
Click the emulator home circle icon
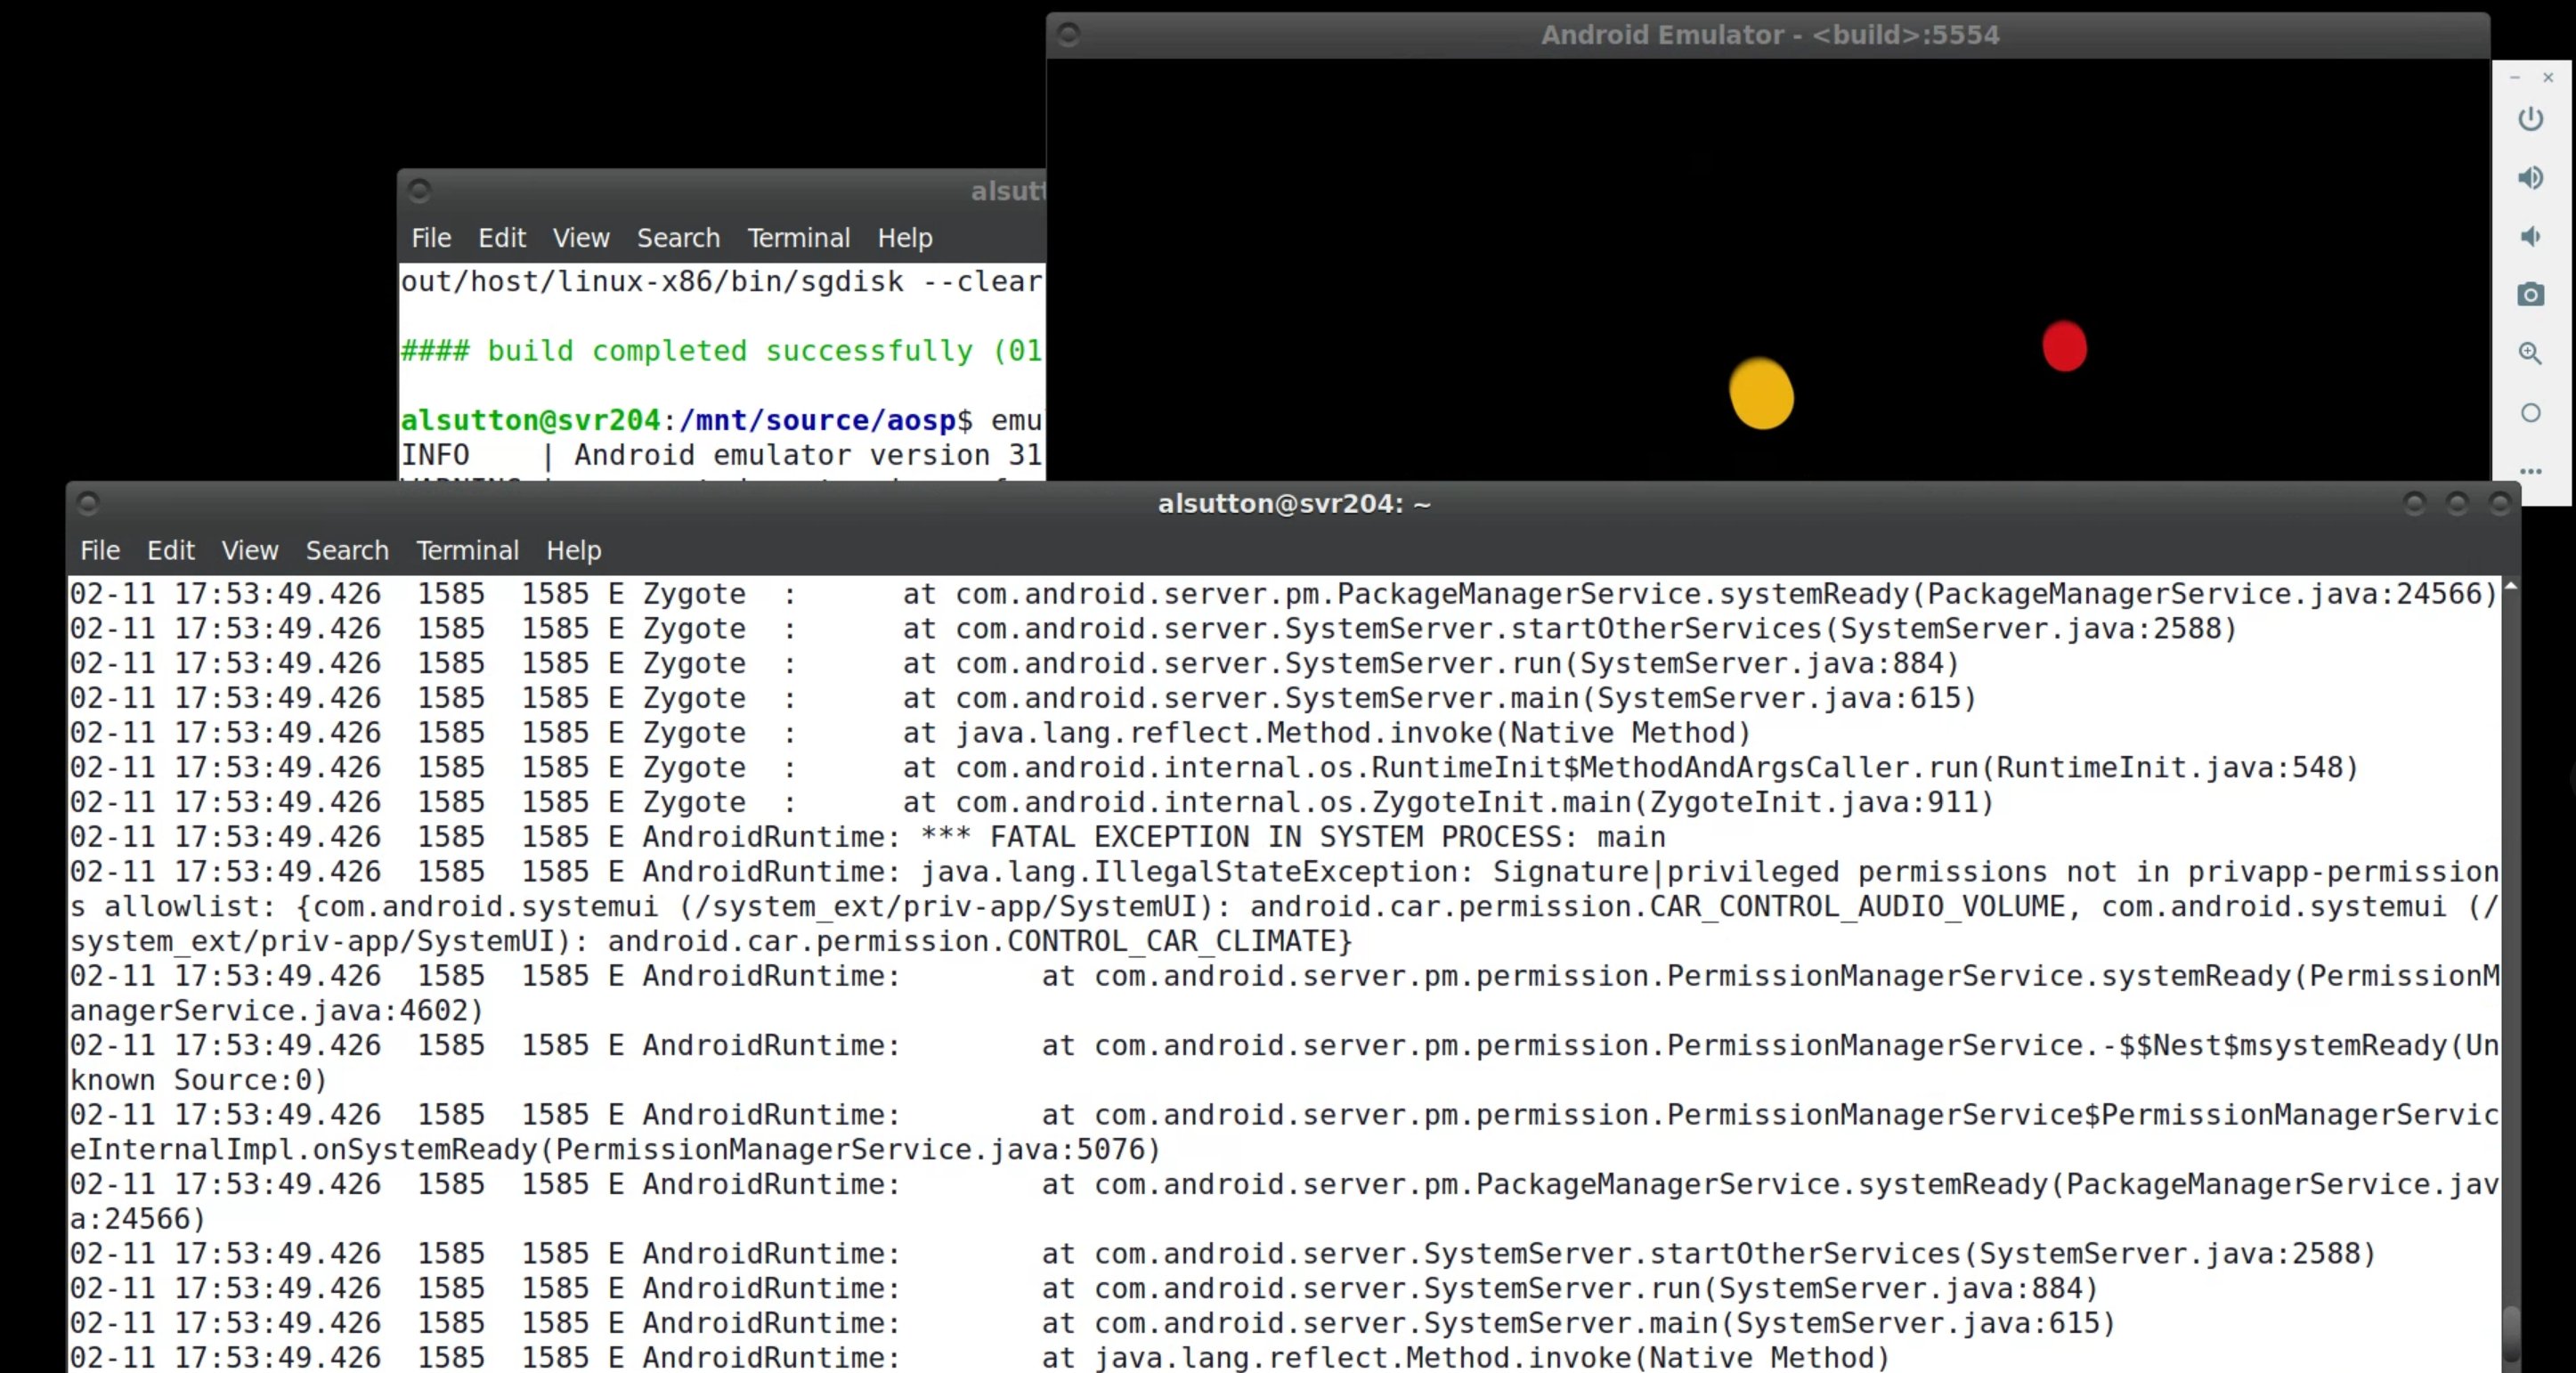2530,413
